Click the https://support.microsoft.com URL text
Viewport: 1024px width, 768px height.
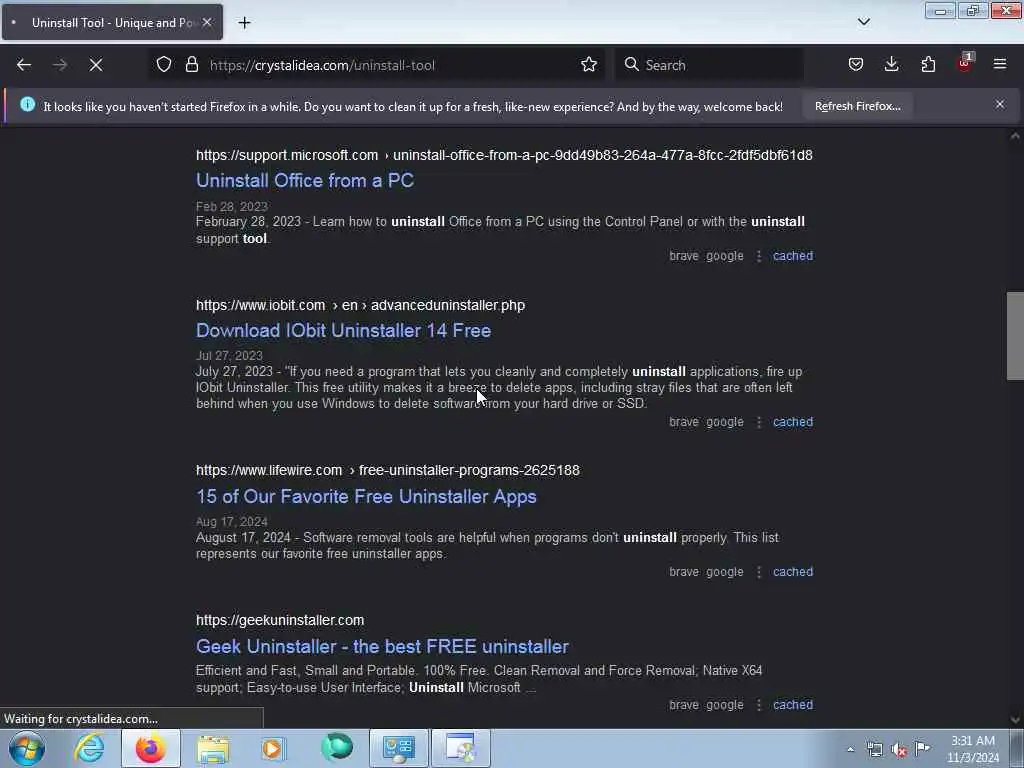(287, 155)
